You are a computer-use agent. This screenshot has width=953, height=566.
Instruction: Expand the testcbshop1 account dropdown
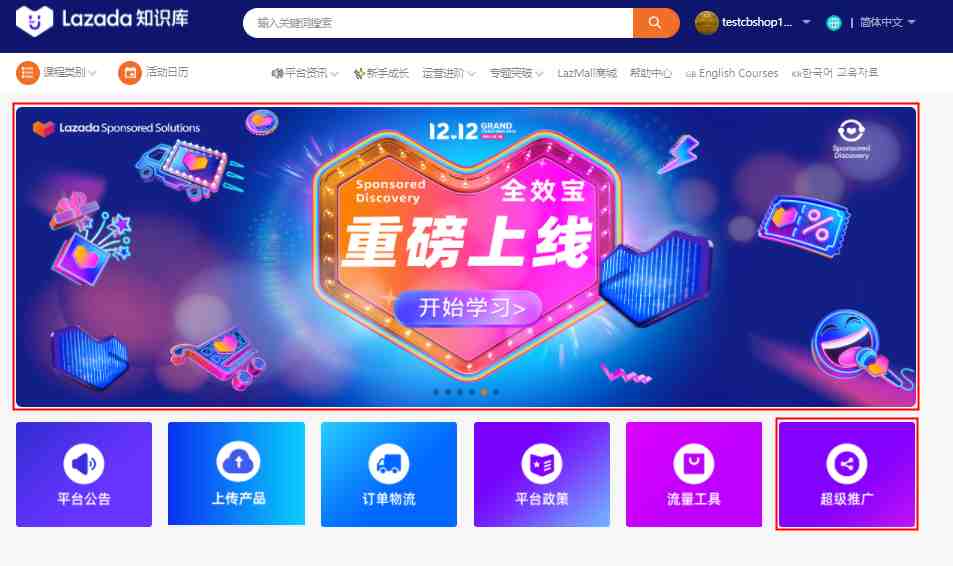pyautogui.click(x=753, y=22)
